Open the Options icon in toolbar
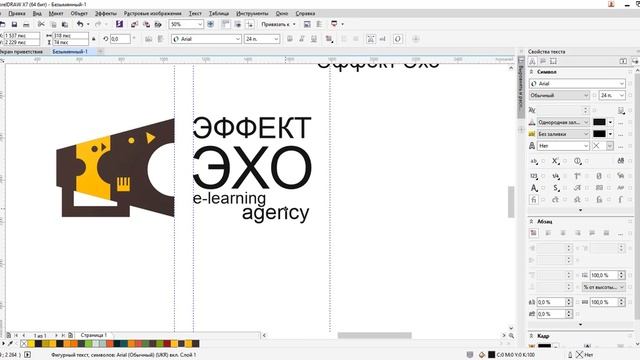Image resolution: width=640 pixels, height=360 pixels. tap(307, 24)
